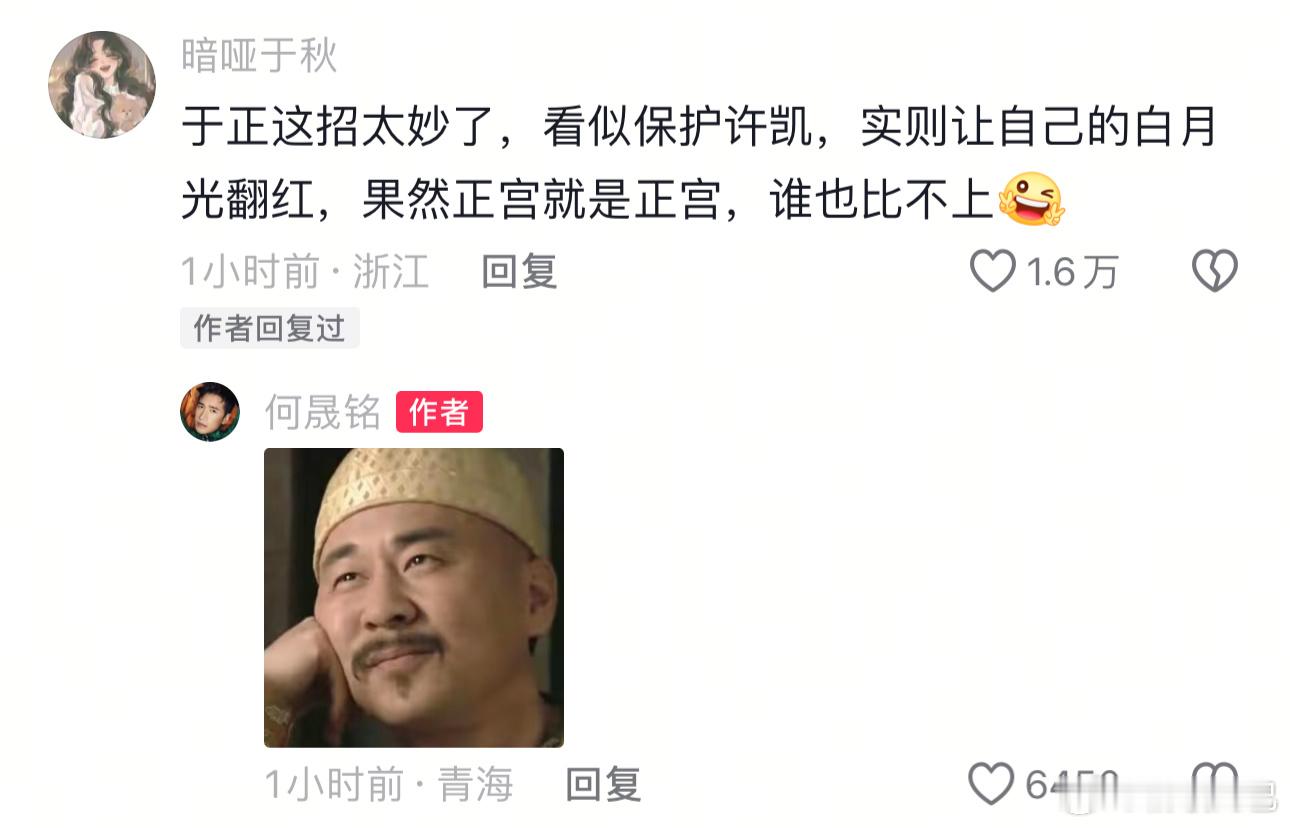Image resolution: width=1290 pixels, height=828 pixels.
Task: Open the 暗哑于秋 commenter's avatar
Action: click(x=102, y=84)
